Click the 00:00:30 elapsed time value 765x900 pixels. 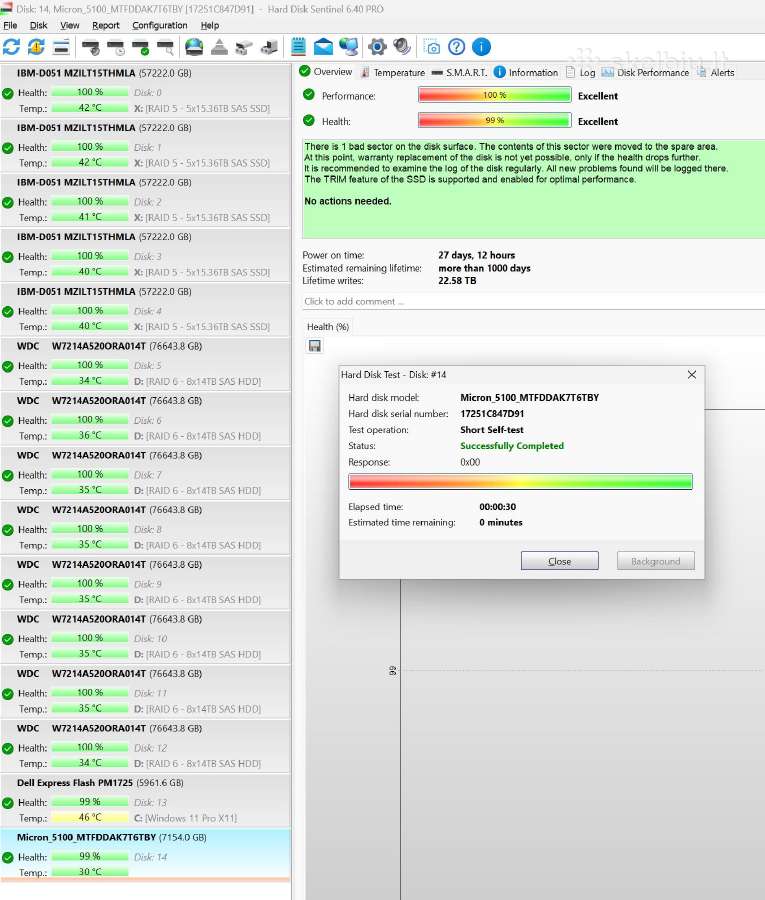498,507
